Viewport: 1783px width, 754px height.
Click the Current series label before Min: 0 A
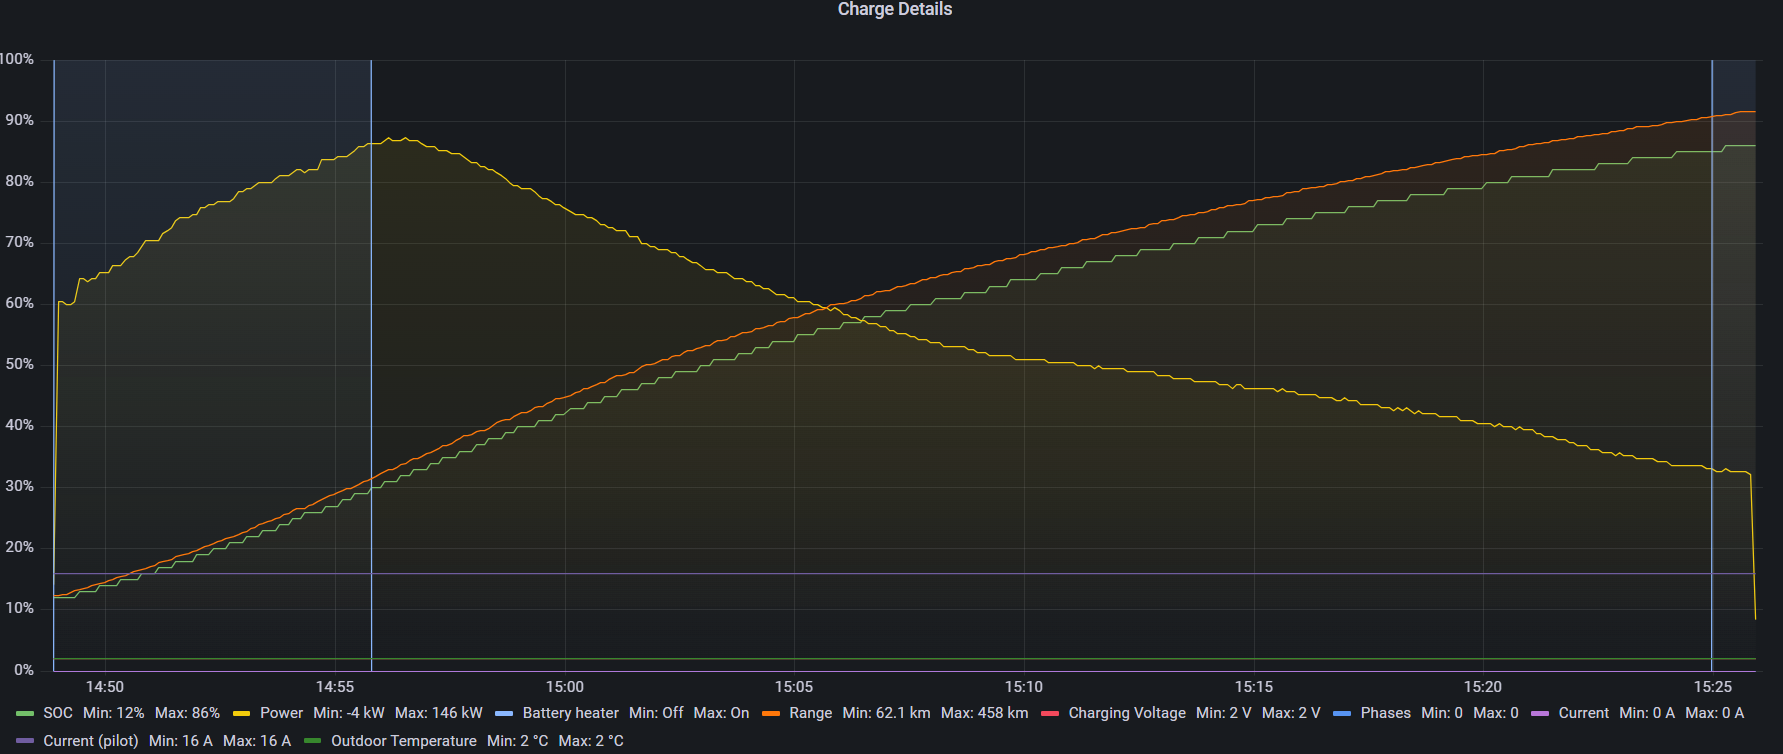coord(1583,713)
